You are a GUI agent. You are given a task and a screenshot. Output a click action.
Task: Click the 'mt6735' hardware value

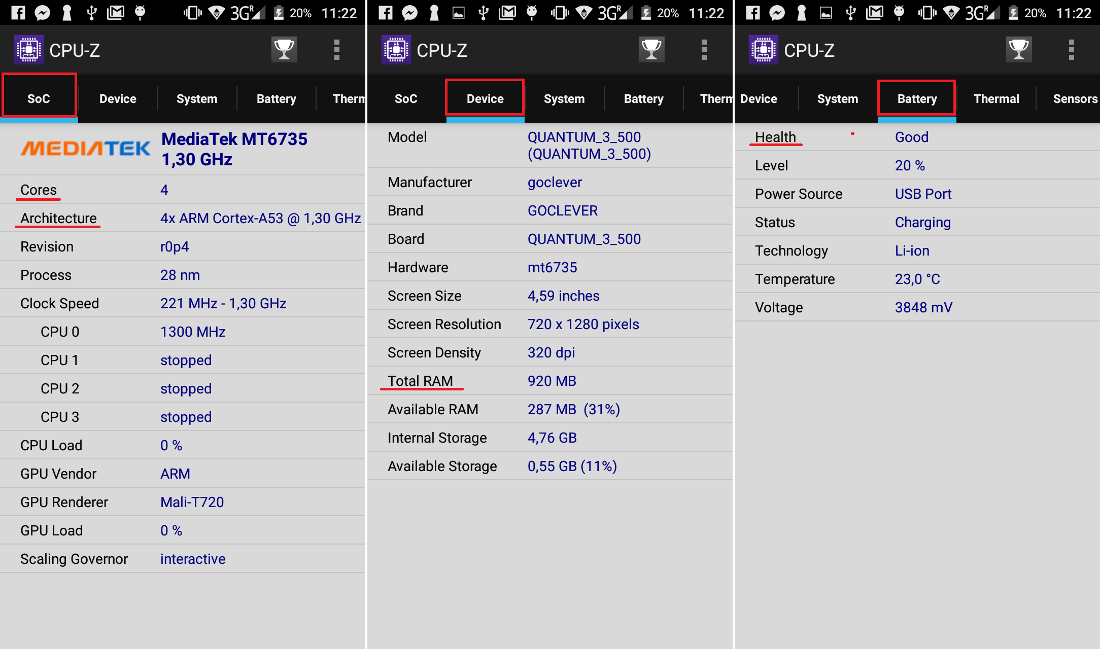552,267
